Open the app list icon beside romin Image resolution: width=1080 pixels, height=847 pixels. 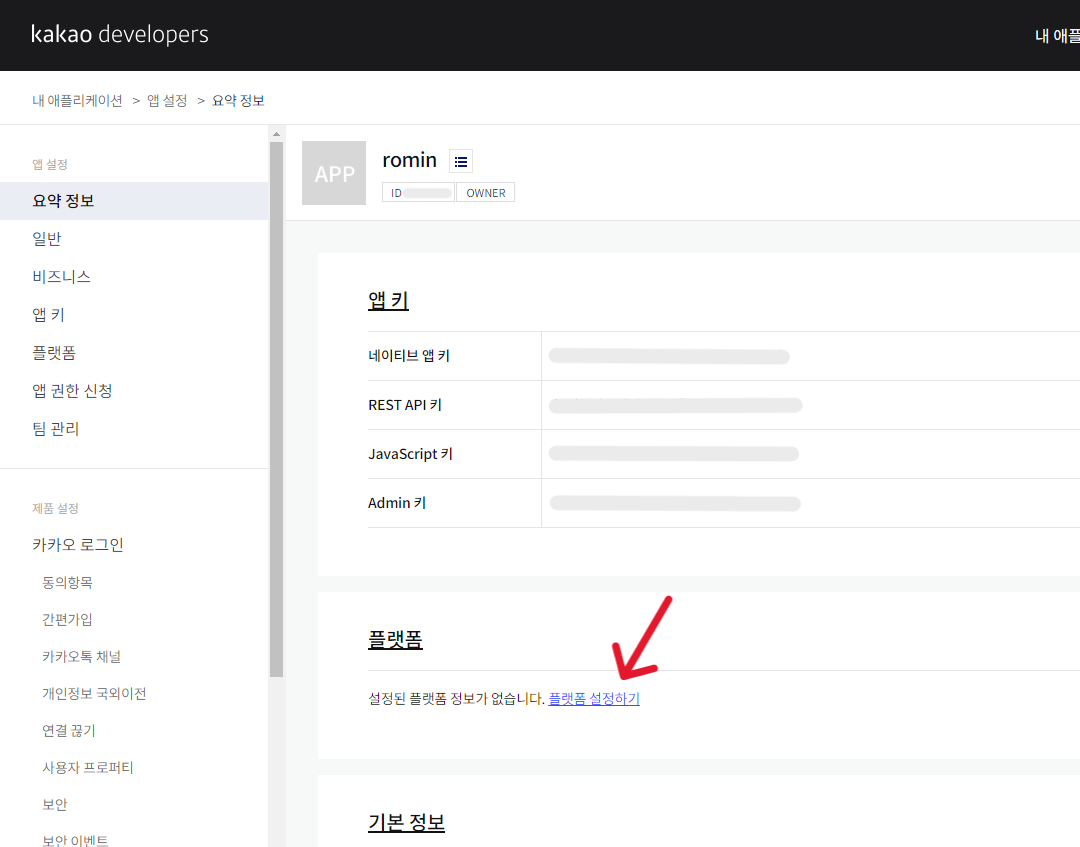tap(461, 161)
